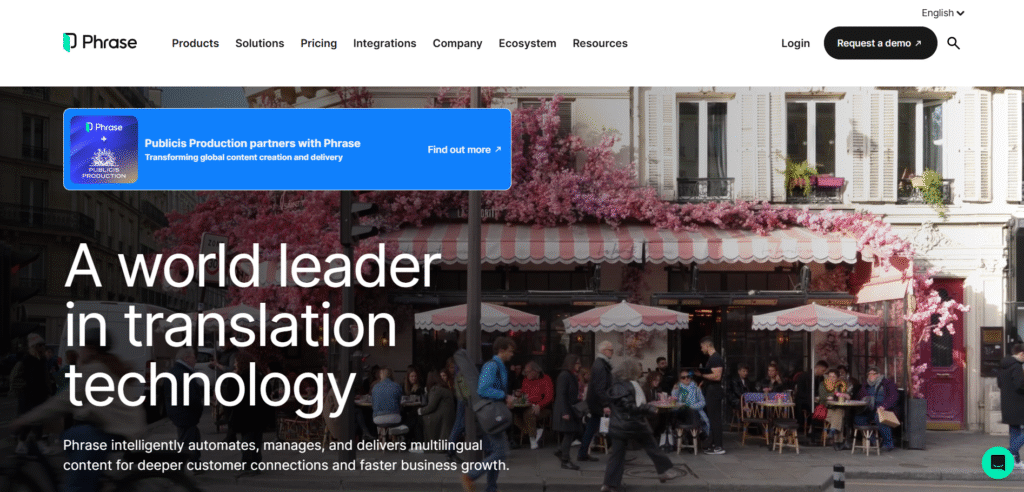Open the Resources menu
The image size is (1024, 492).
coord(600,43)
